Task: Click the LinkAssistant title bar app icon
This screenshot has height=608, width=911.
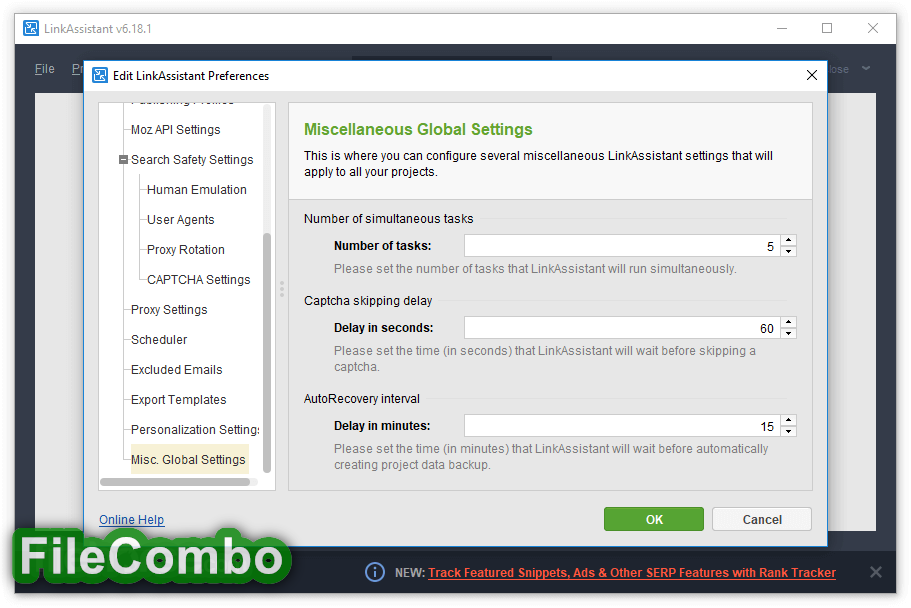Action: pyautogui.click(x=31, y=28)
